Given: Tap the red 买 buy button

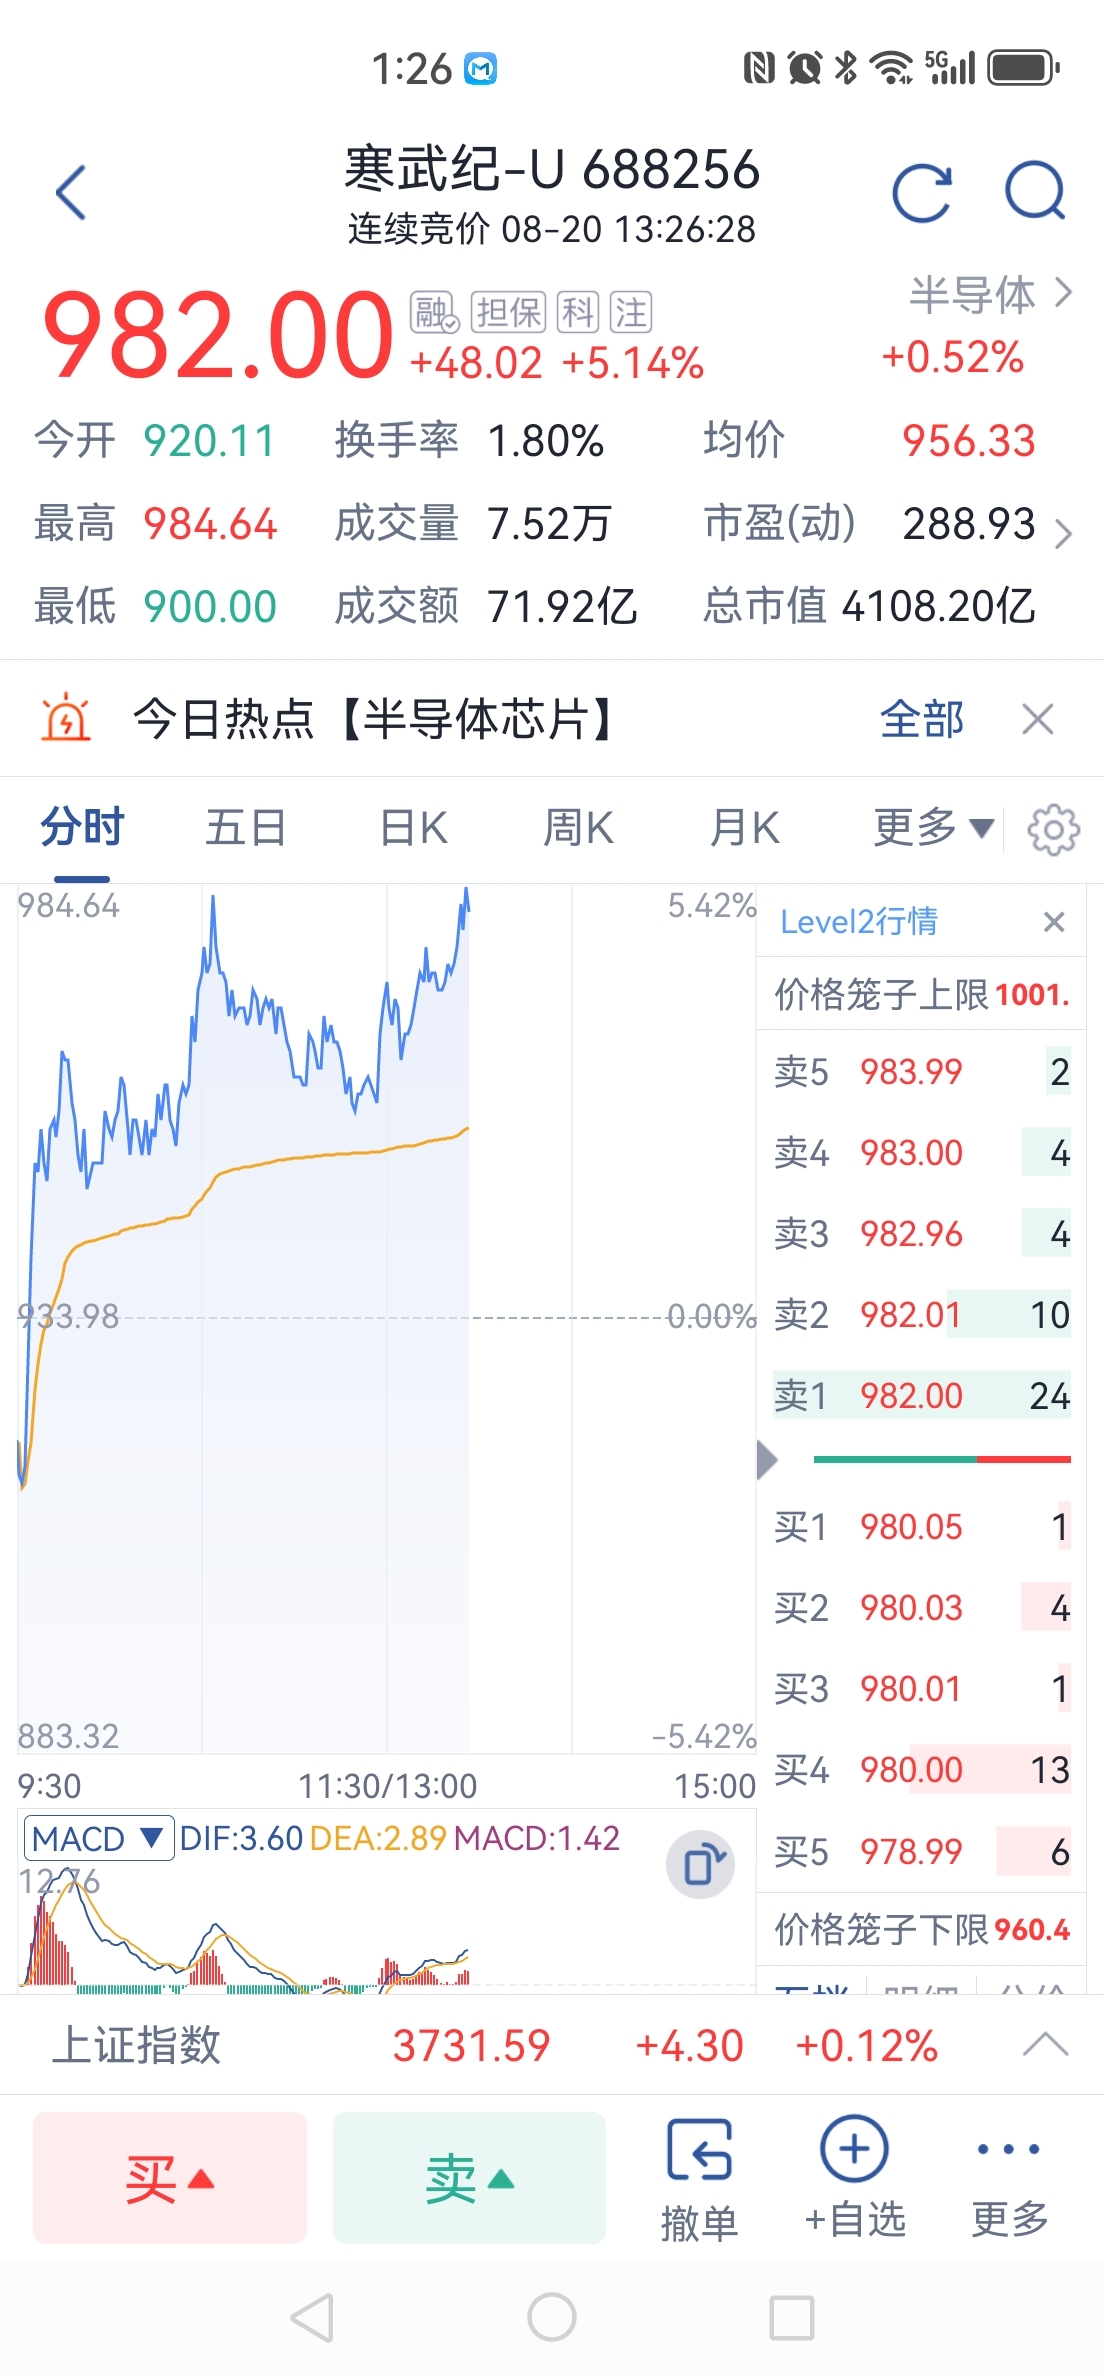Looking at the screenshot, I should click(x=170, y=2179).
